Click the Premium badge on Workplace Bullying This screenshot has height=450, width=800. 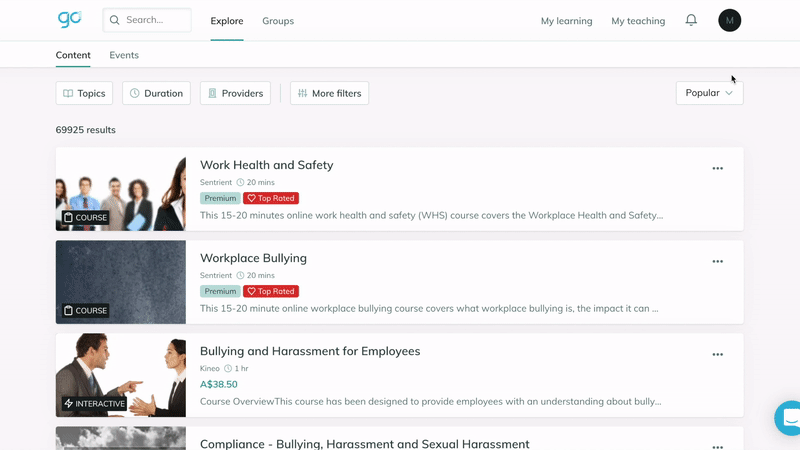(x=220, y=291)
